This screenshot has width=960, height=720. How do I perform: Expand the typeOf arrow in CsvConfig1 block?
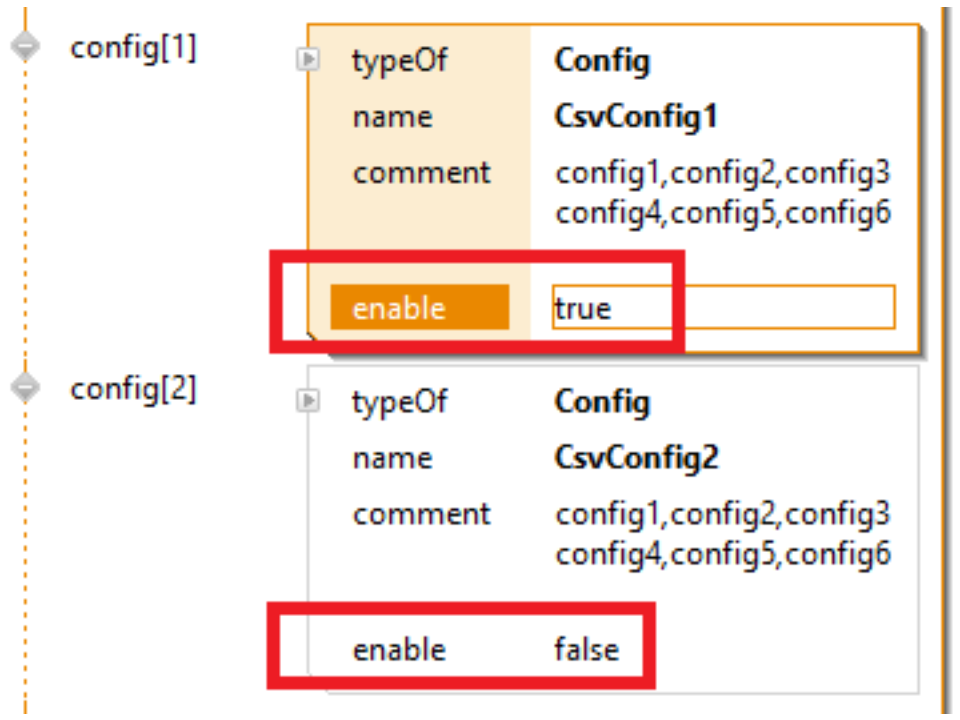pyautogui.click(x=309, y=61)
